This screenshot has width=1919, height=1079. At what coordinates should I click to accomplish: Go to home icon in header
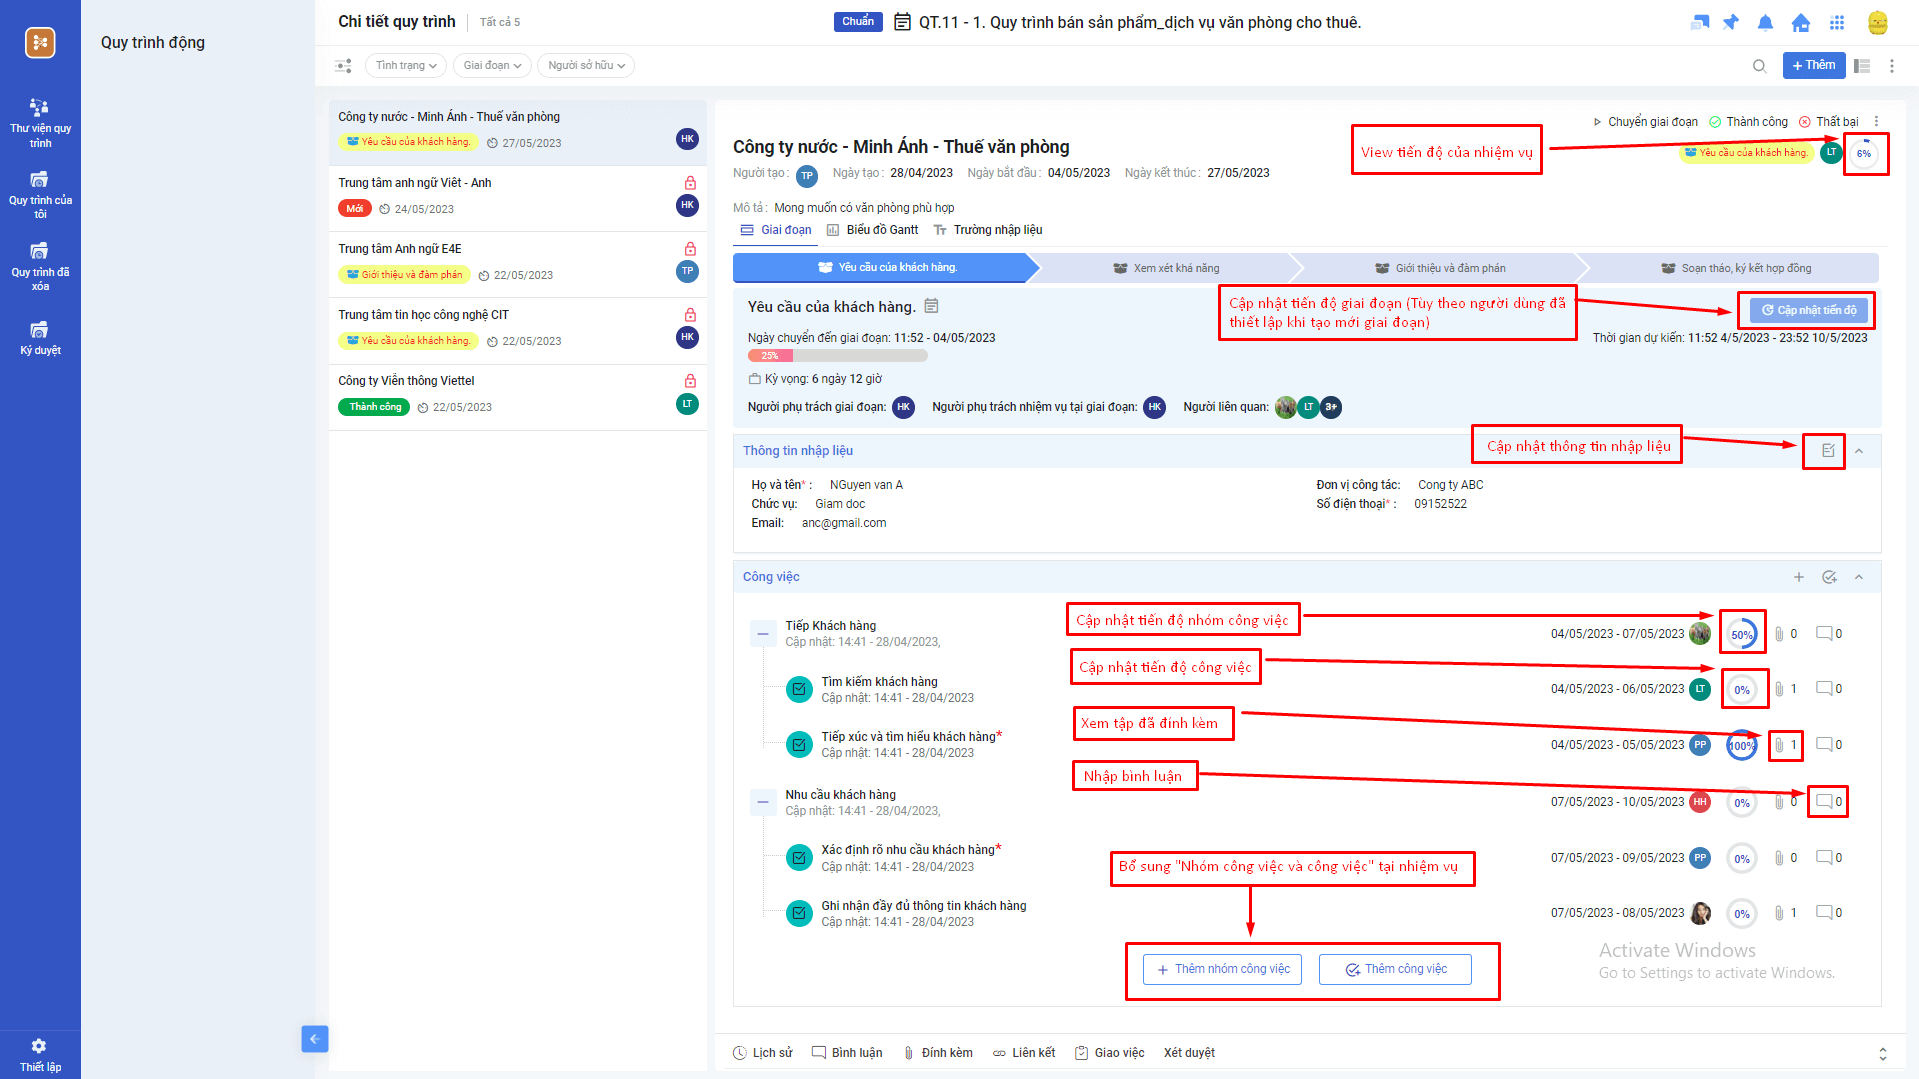(1801, 22)
